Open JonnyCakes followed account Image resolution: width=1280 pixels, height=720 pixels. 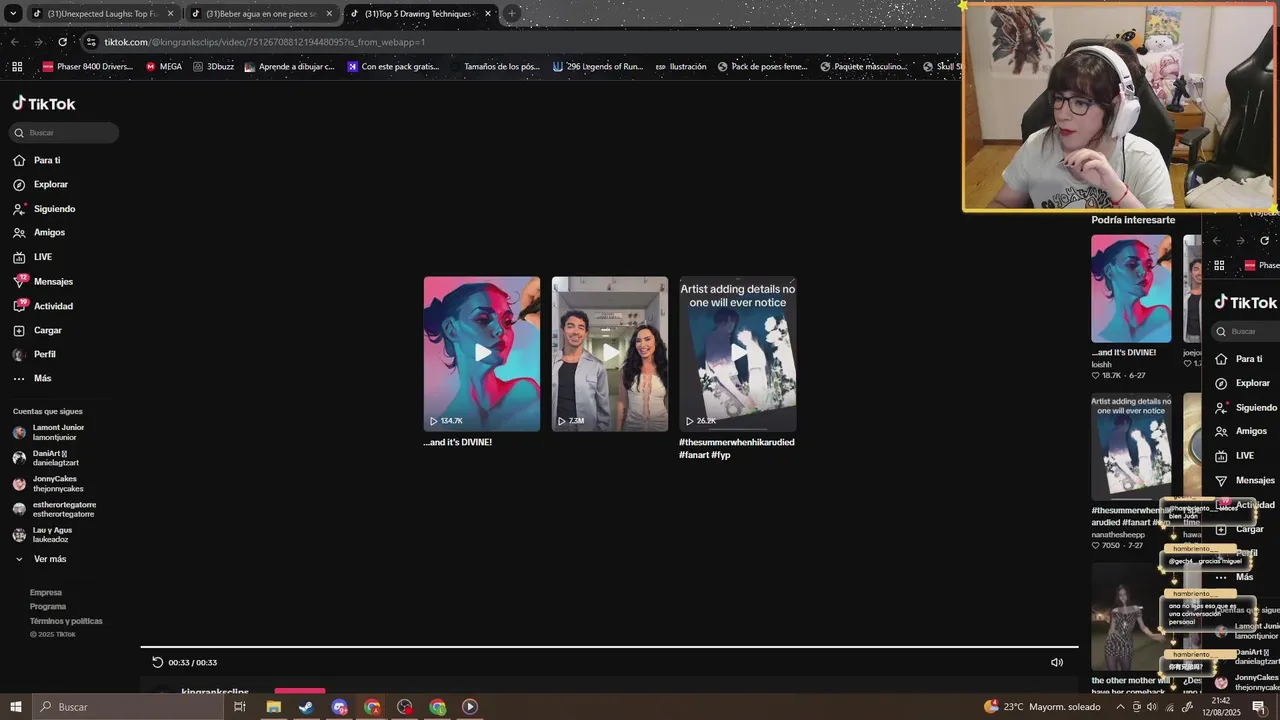[x=48, y=484]
